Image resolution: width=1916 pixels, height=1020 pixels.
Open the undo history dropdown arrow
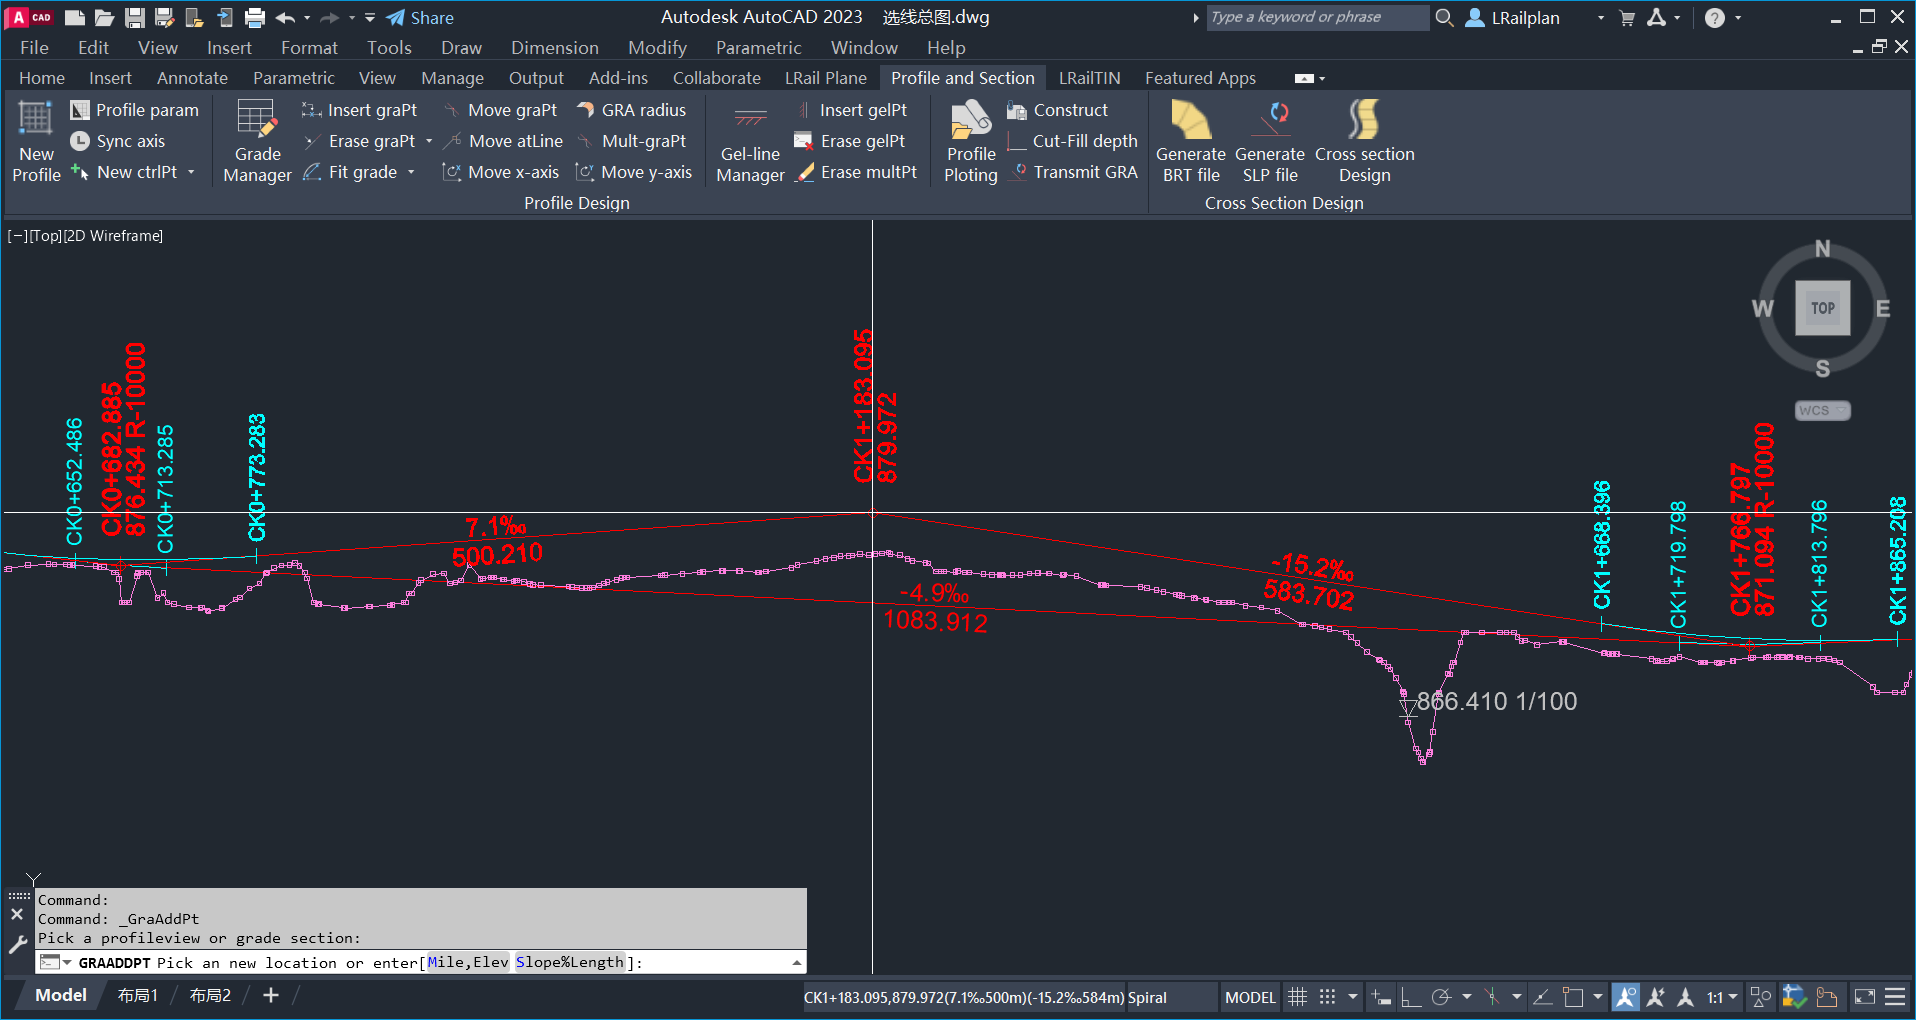306,17
